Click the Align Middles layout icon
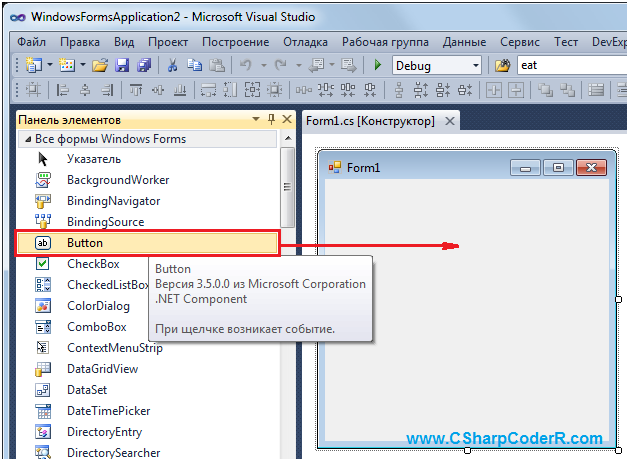This screenshot has width=629, height=461. point(158,90)
